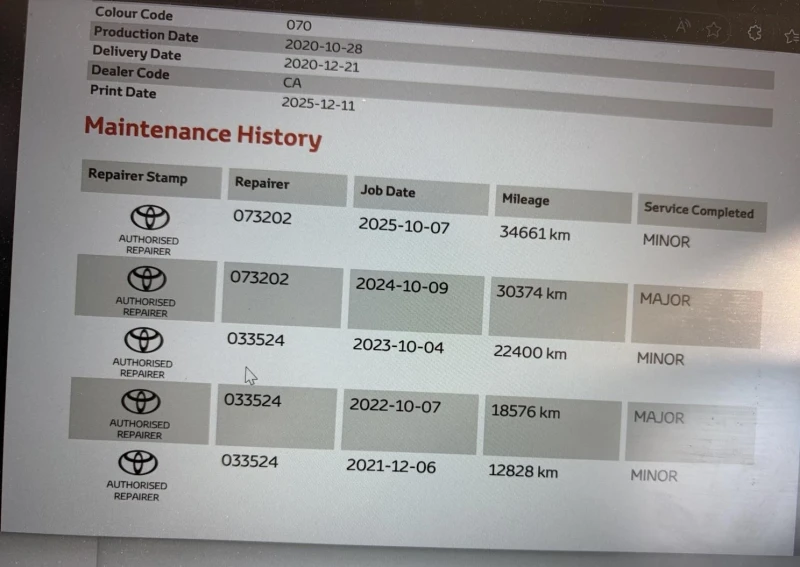
Task: Select the Production Date label
Action: pyautogui.click(x=146, y=34)
